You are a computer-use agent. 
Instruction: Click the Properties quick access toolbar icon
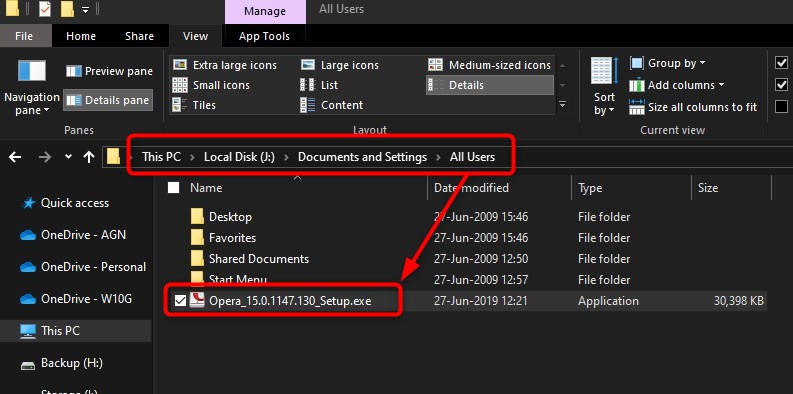pyautogui.click(x=45, y=9)
